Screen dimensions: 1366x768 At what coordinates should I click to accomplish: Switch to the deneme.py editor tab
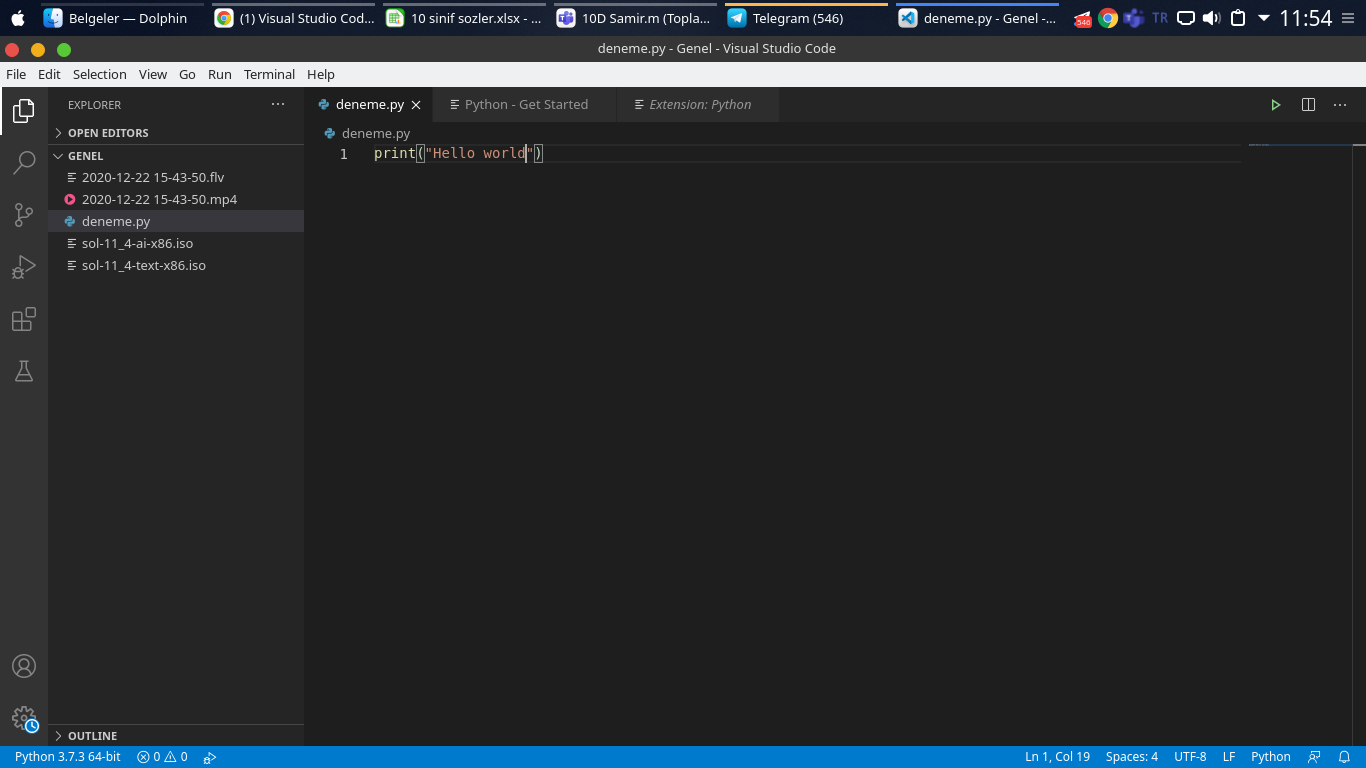click(369, 105)
